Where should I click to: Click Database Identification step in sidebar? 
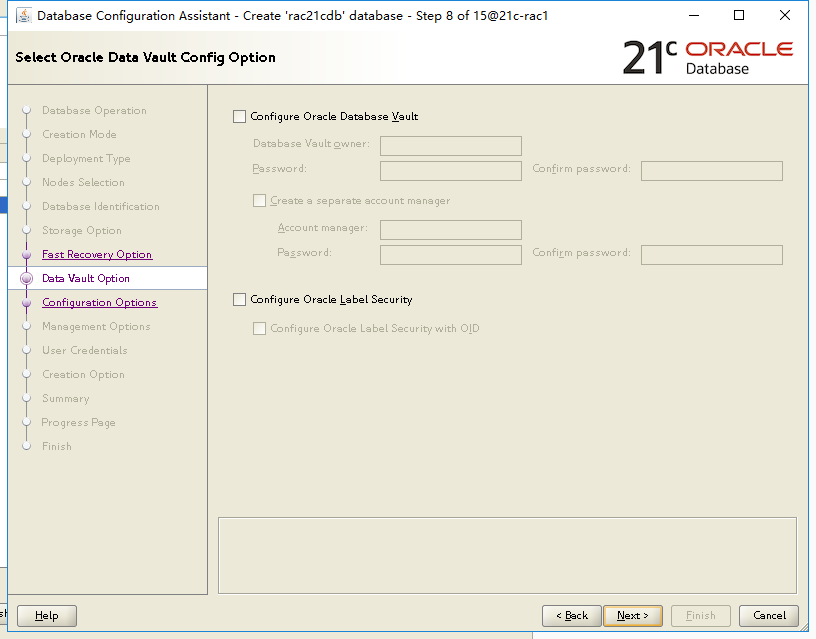[x=100, y=207]
